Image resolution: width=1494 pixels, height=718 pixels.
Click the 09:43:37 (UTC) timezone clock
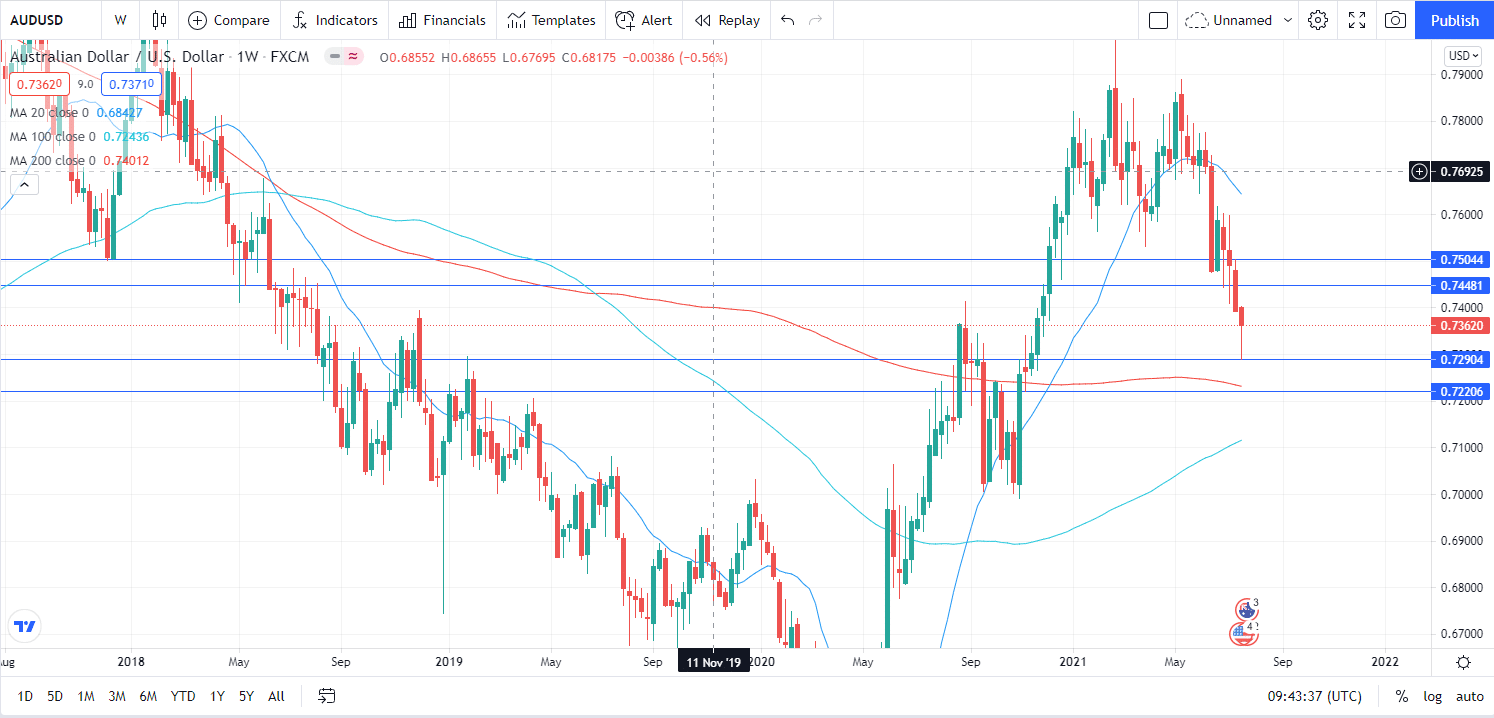click(1315, 696)
